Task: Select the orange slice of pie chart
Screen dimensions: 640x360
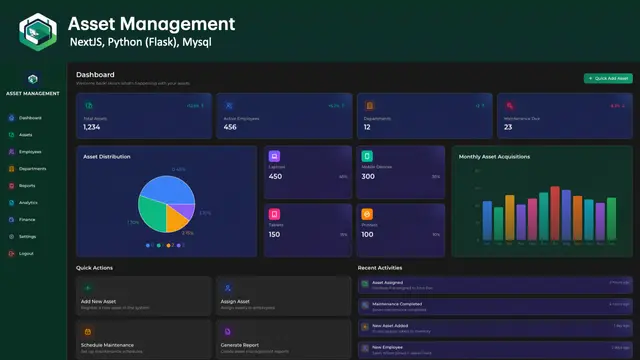Action: [174, 219]
